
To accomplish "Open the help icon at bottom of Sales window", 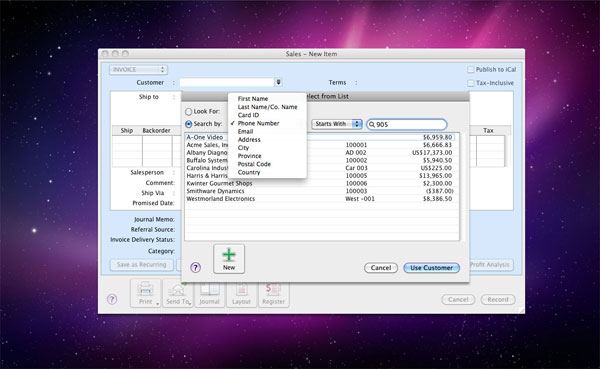I will coord(112,299).
